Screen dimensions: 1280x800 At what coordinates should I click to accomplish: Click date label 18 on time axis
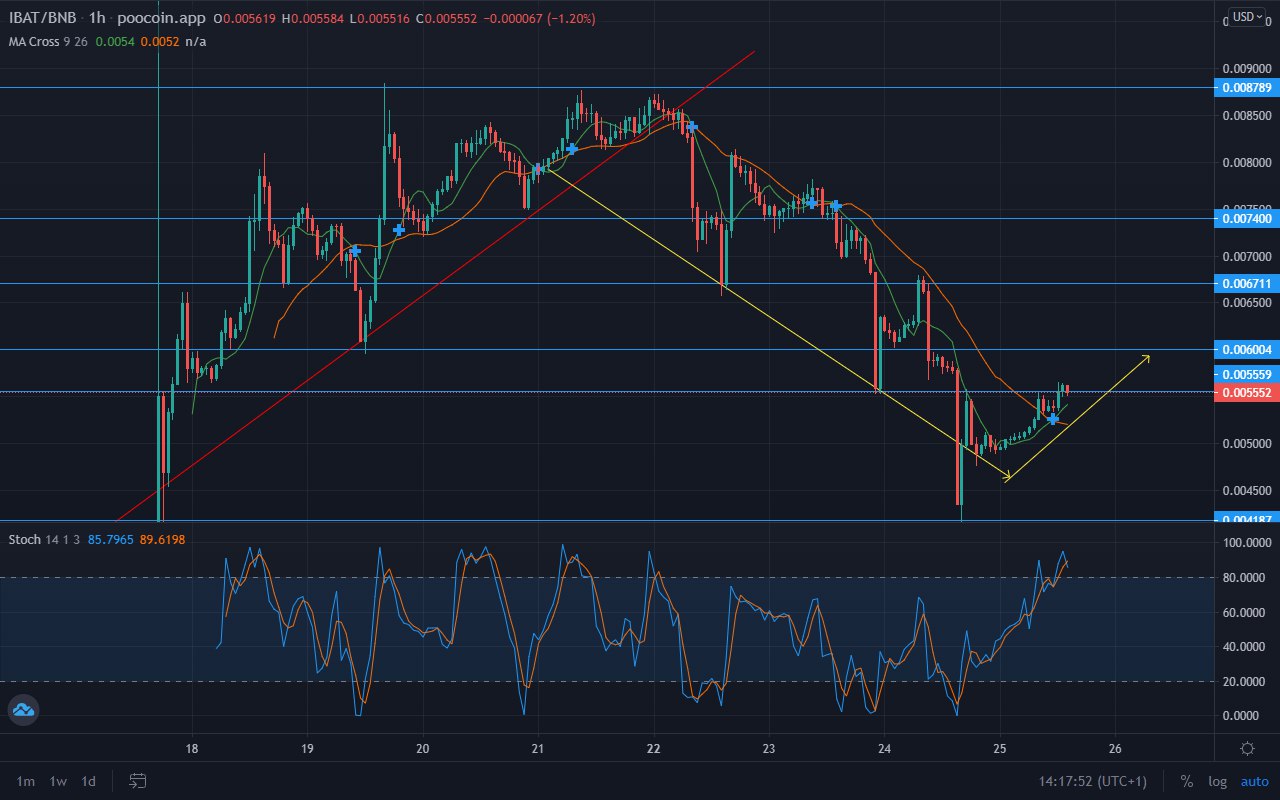pos(192,748)
